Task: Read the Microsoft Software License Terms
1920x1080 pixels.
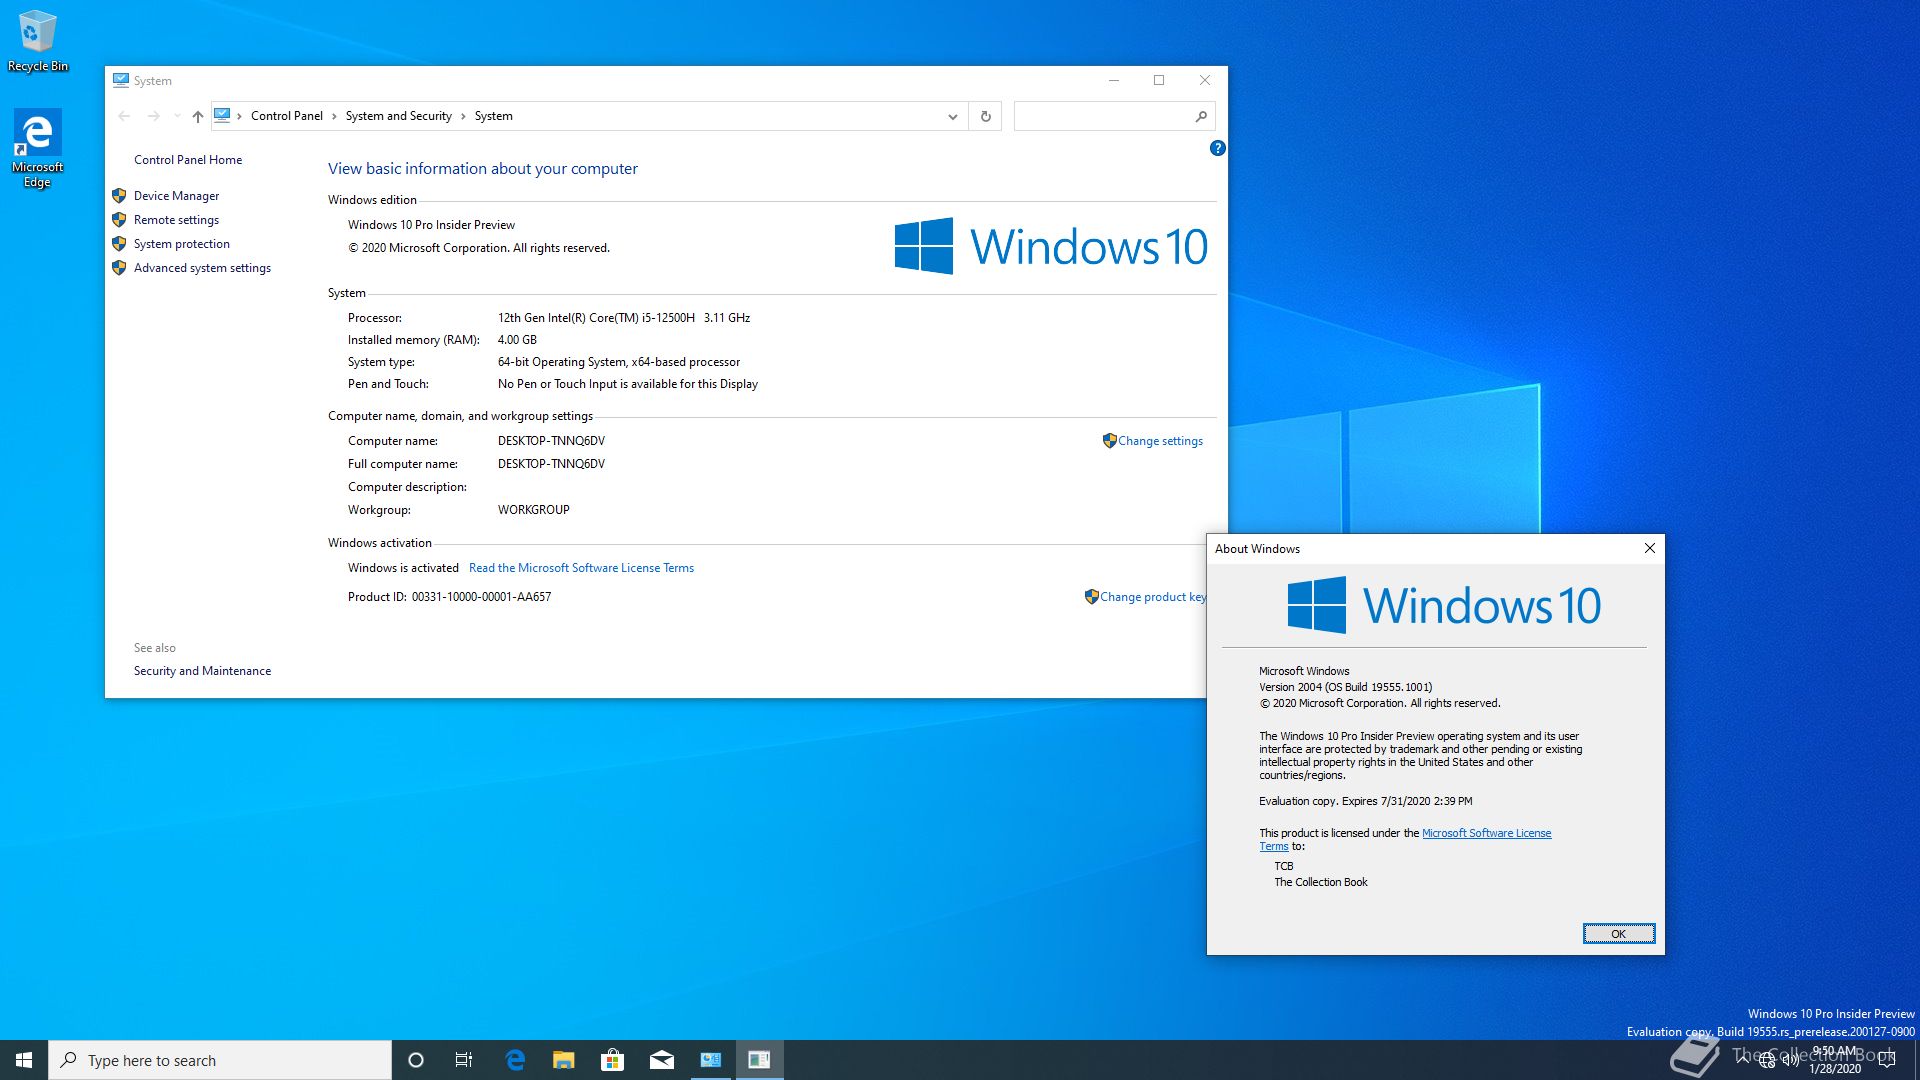Action: [x=581, y=568]
